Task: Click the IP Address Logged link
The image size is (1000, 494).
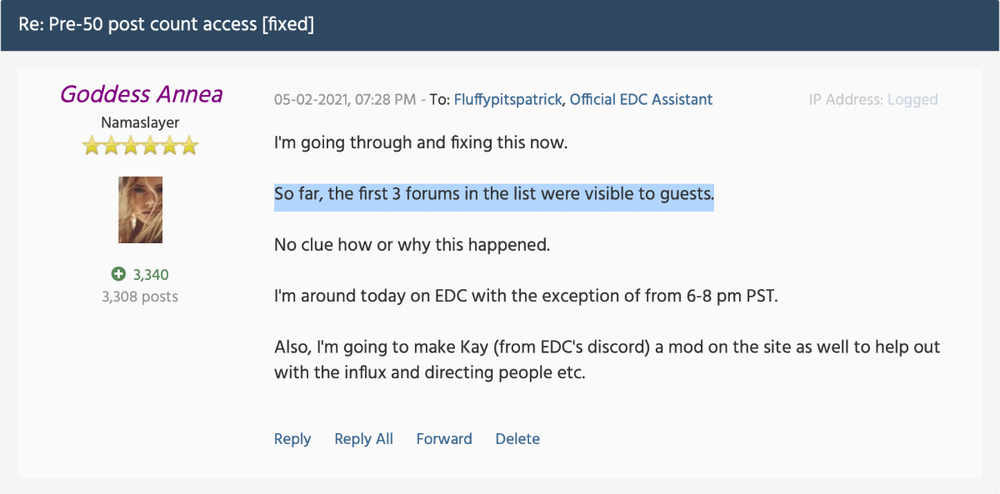Action: [x=873, y=99]
